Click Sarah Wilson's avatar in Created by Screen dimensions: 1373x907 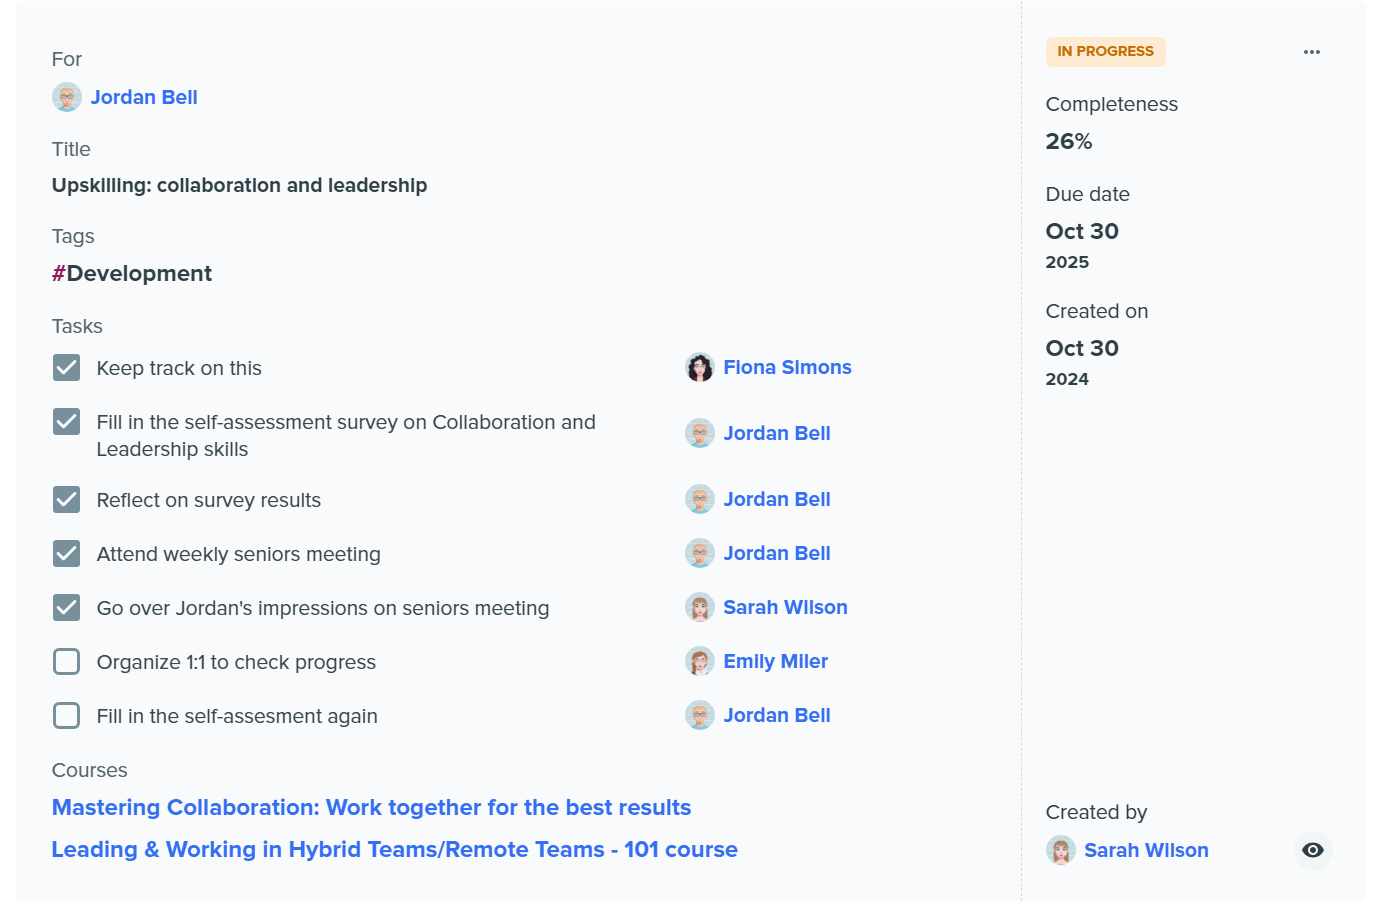(x=1059, y=850)
